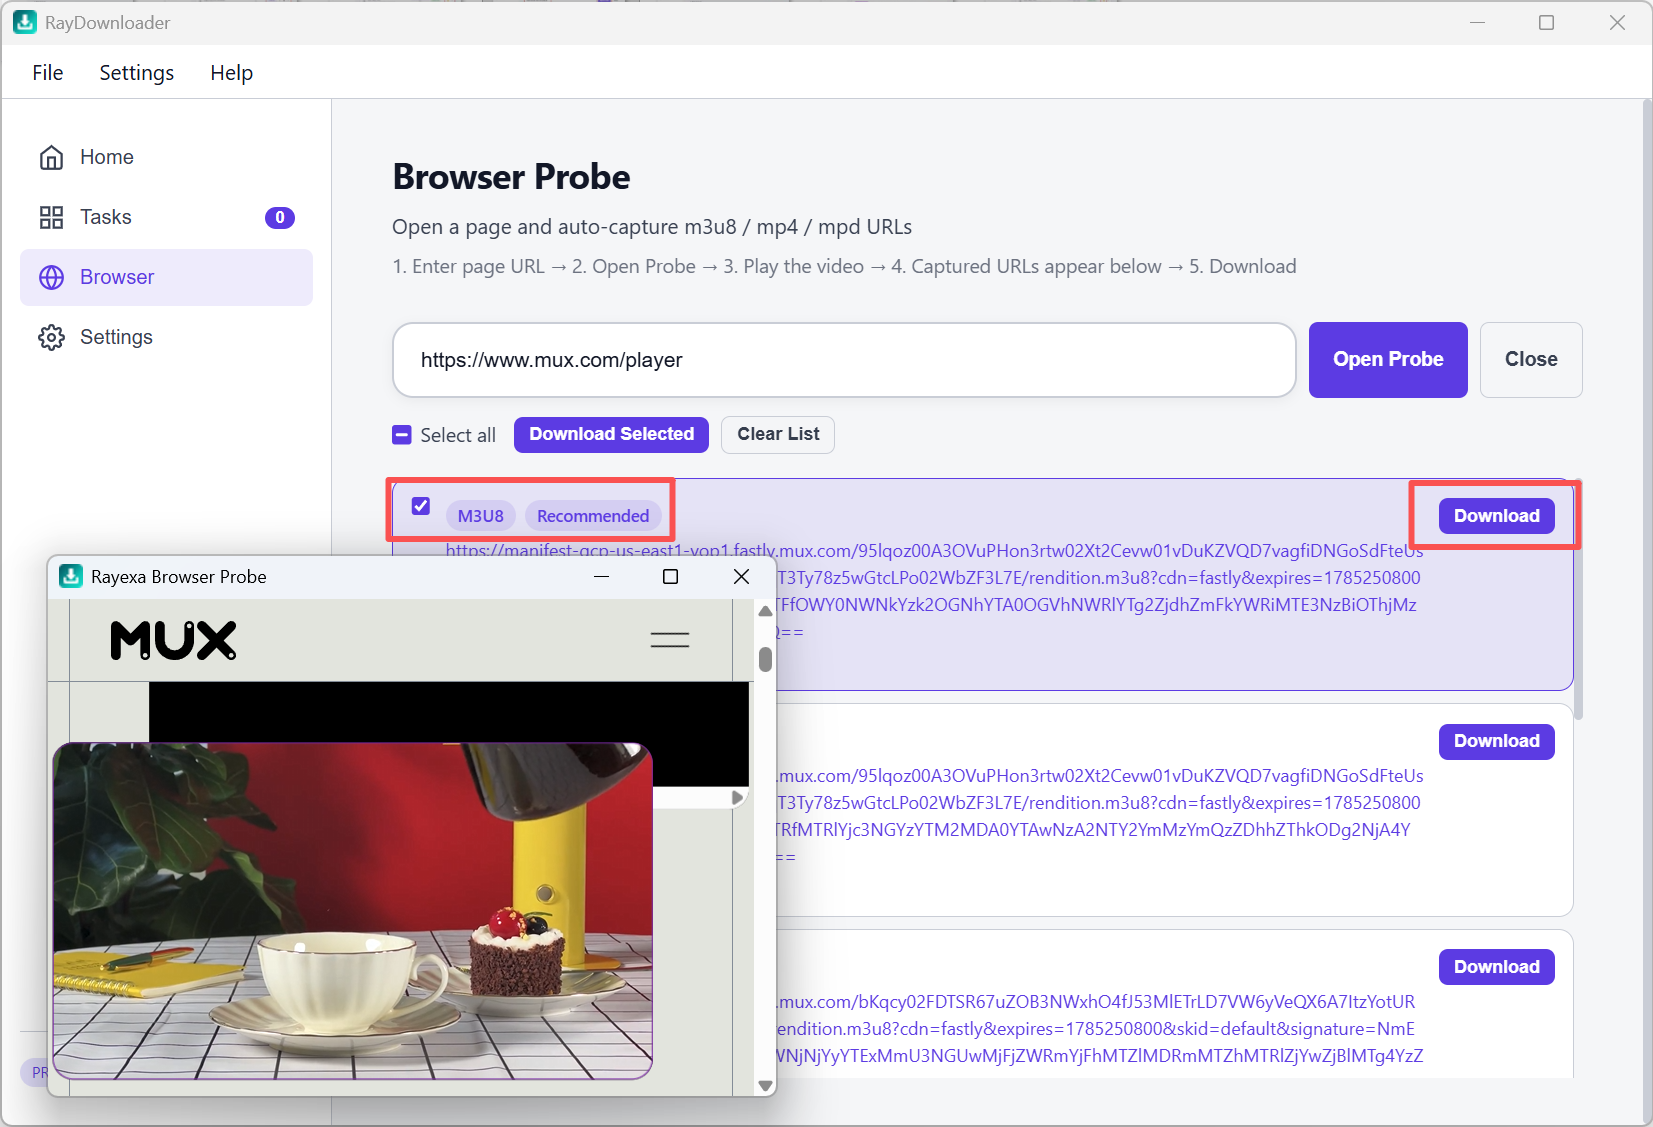Click the Close button next to Open Probe

(1531, 360)
